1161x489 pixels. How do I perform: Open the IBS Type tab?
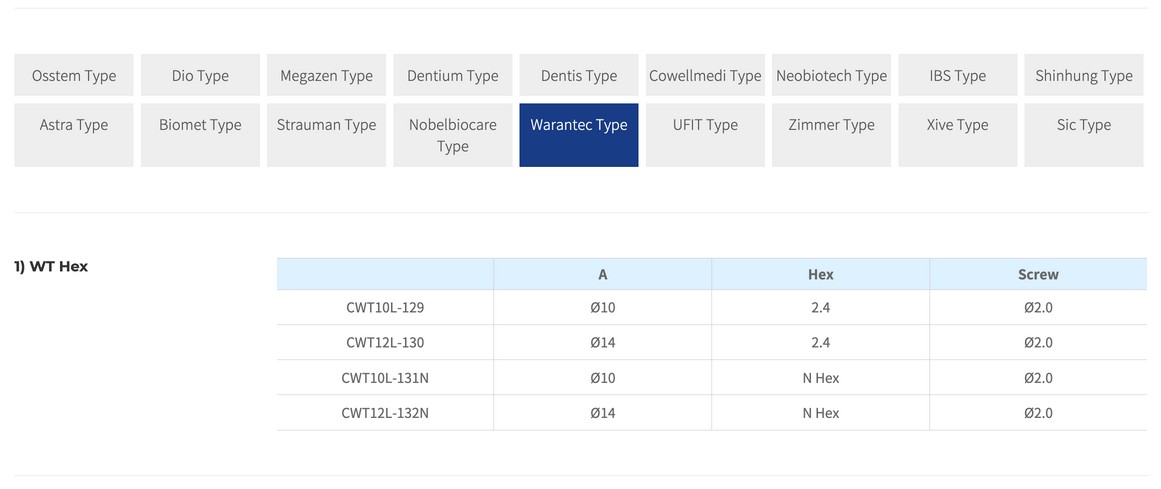957,75
